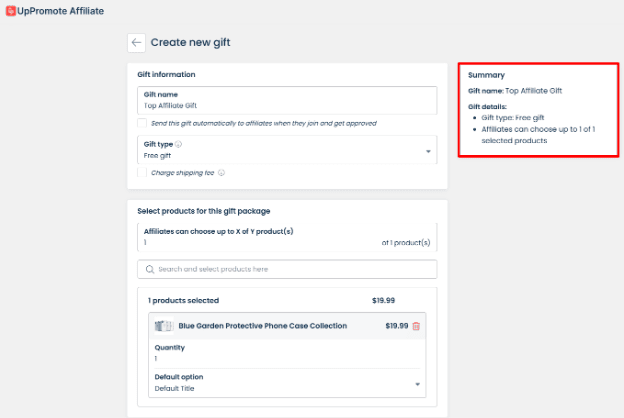Click the 1 products selected label
The width and height of the screenshot is (624, 418).
(183, 300)
